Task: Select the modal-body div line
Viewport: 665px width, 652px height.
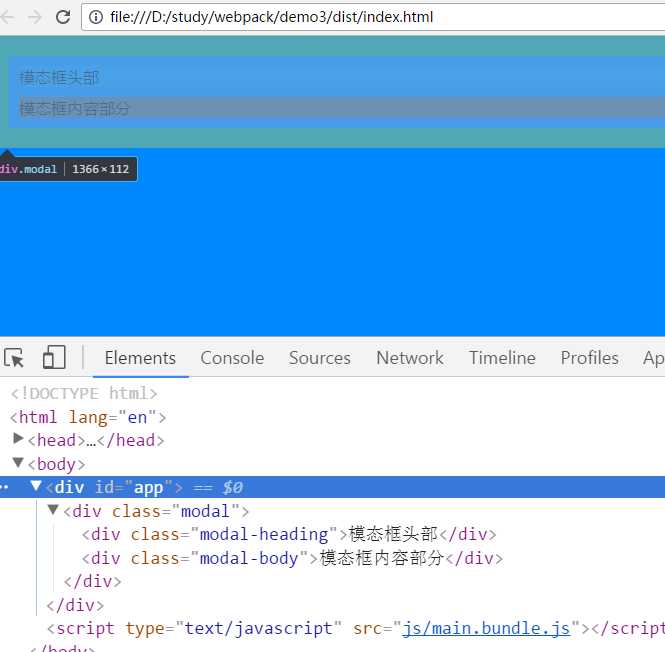Action: pos(293,558)
